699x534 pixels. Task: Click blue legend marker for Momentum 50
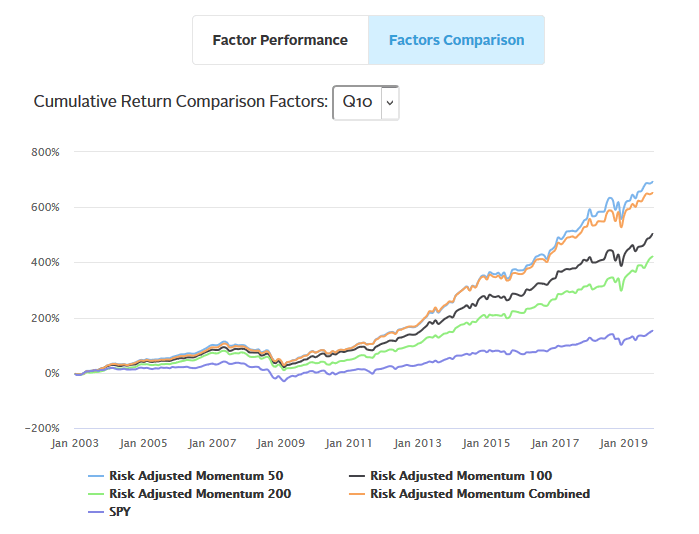point(96,476)
